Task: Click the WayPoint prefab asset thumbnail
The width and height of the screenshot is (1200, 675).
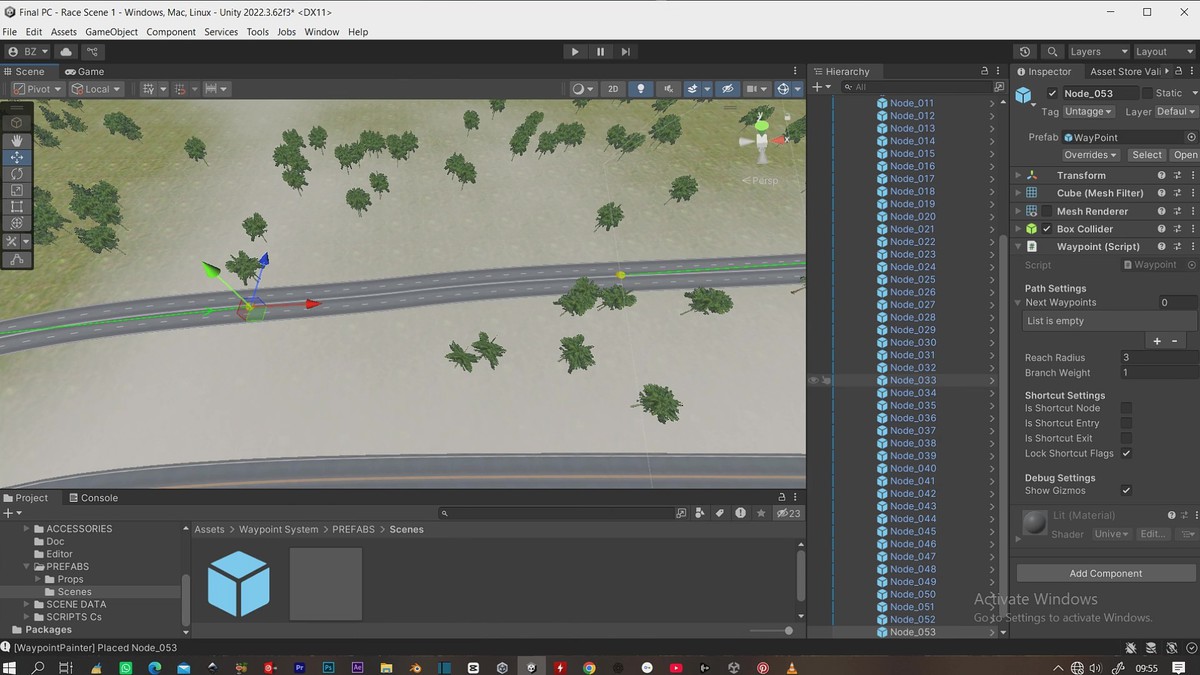Action: coord(238,583)
